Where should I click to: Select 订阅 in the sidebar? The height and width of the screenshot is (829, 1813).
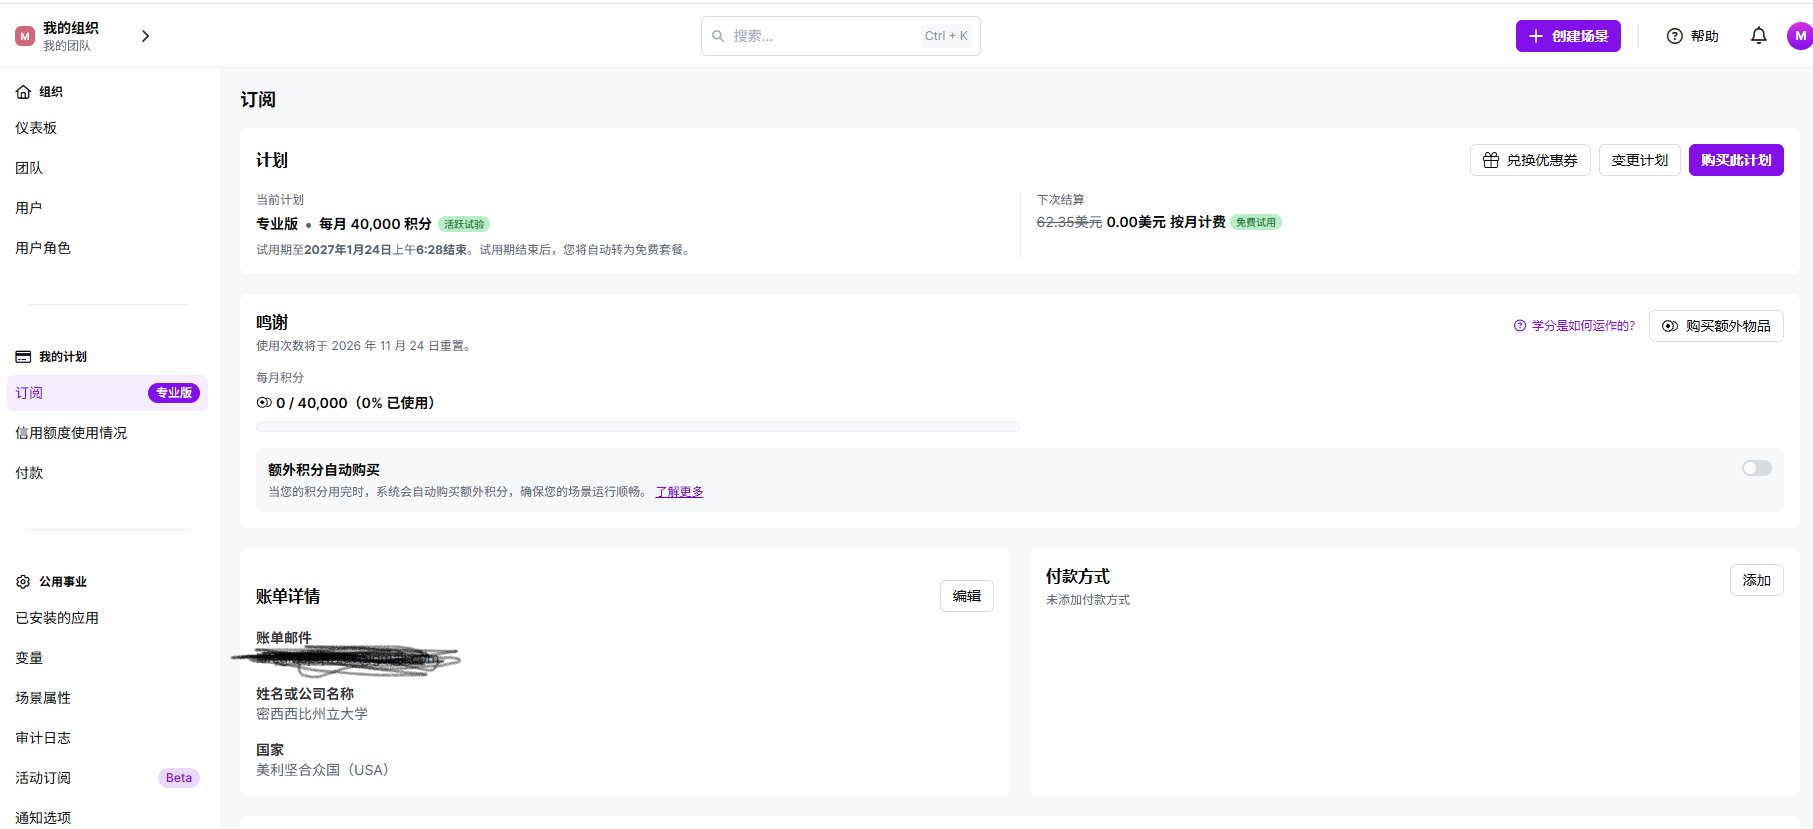click(x=107, y=393)
